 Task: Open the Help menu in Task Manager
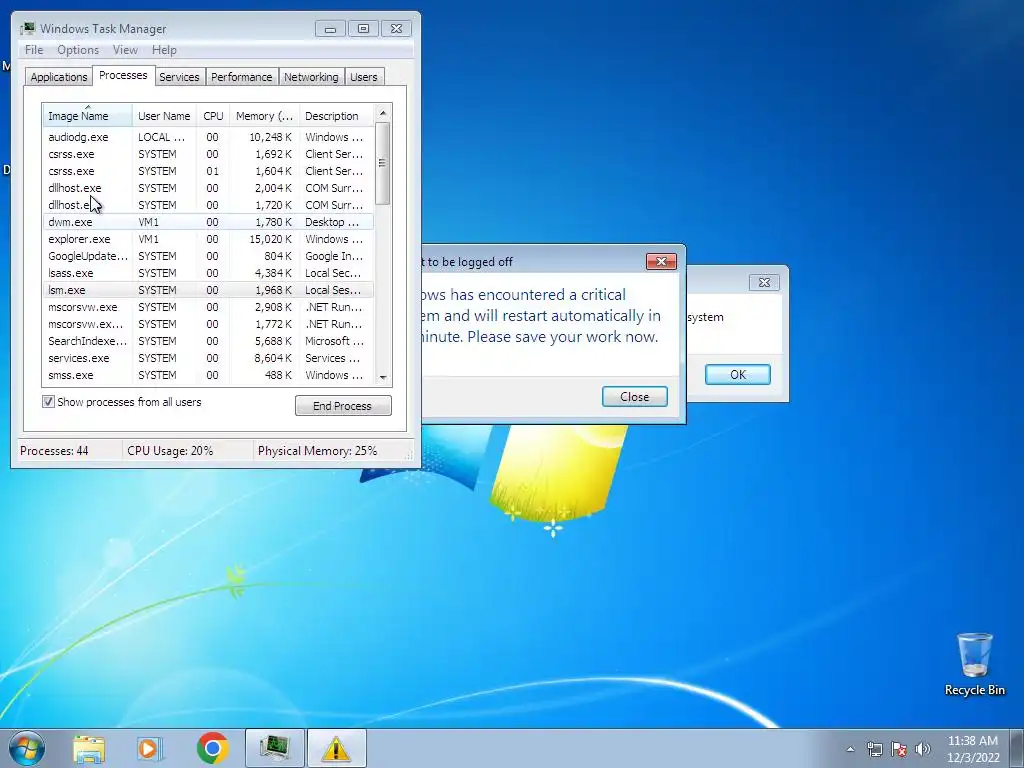pyautogui.click(x=164, y=50)
